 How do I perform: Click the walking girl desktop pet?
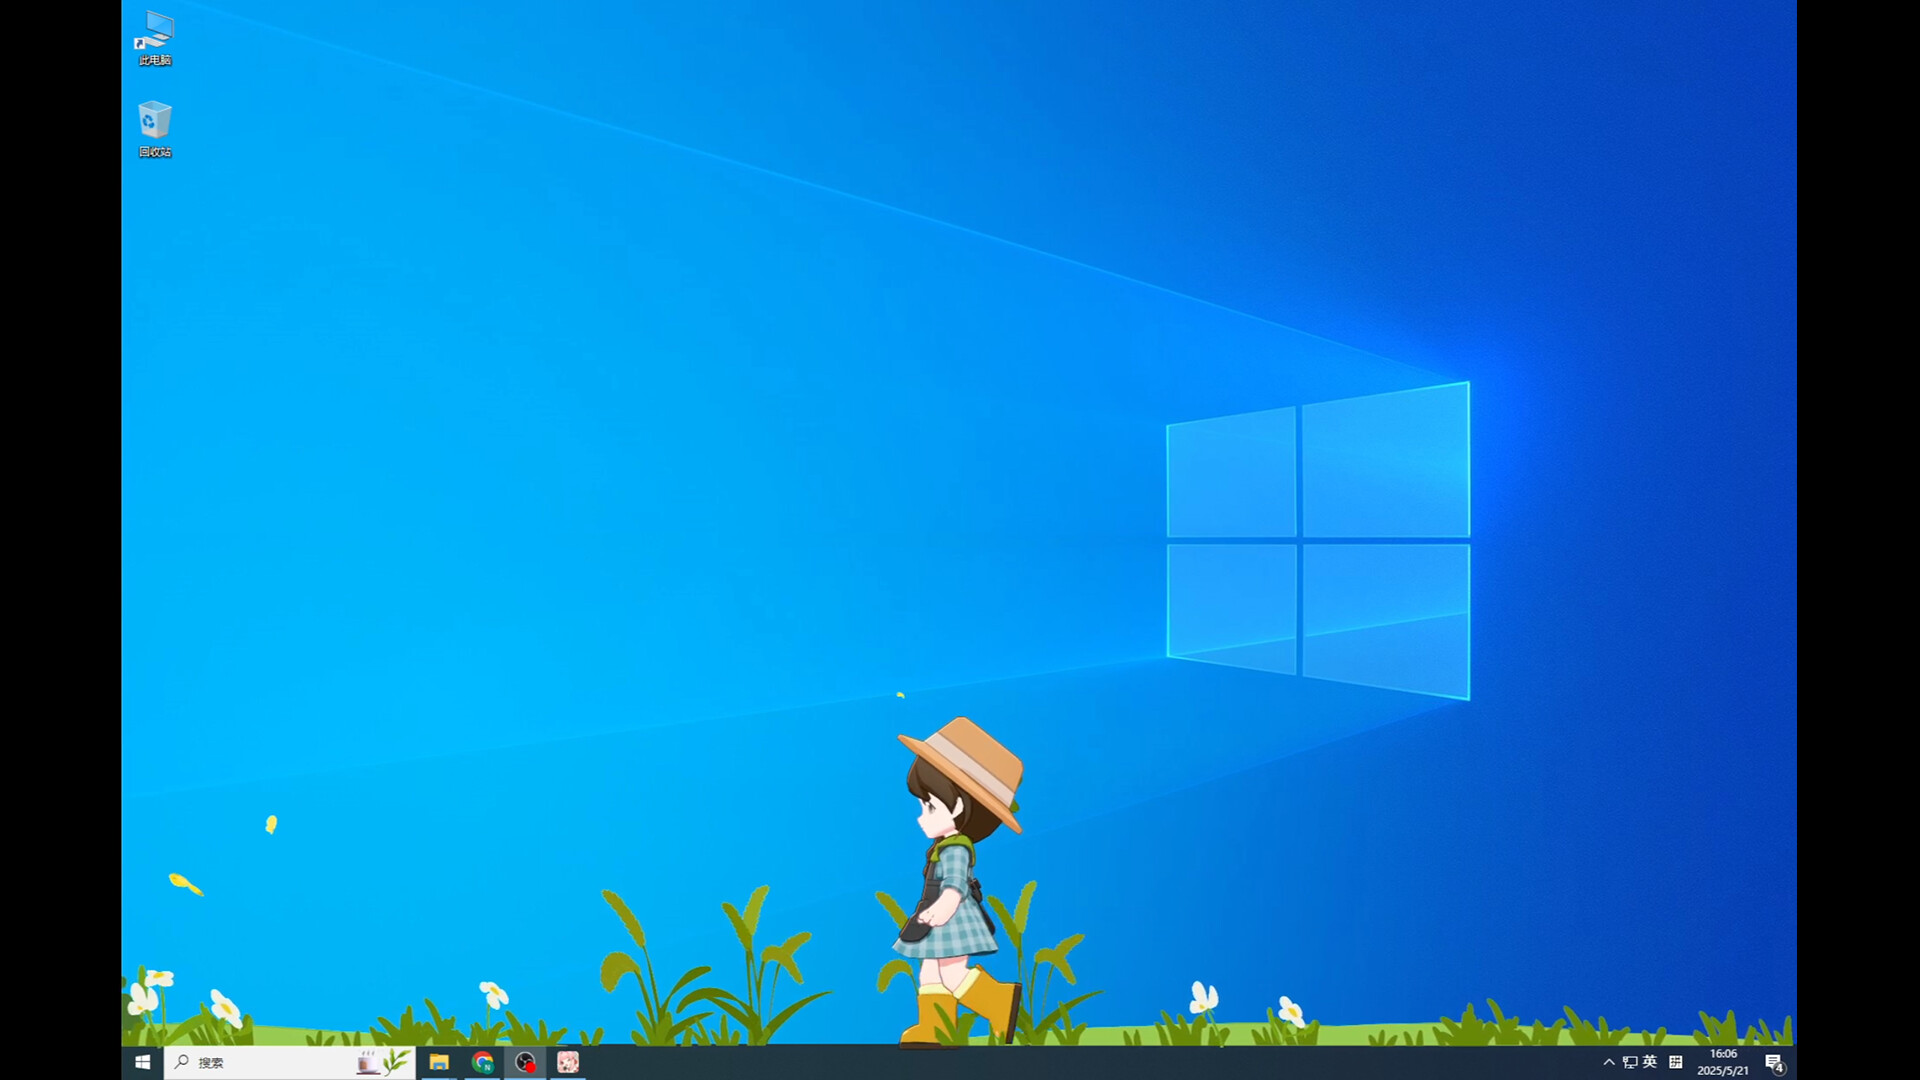[960, 880]
